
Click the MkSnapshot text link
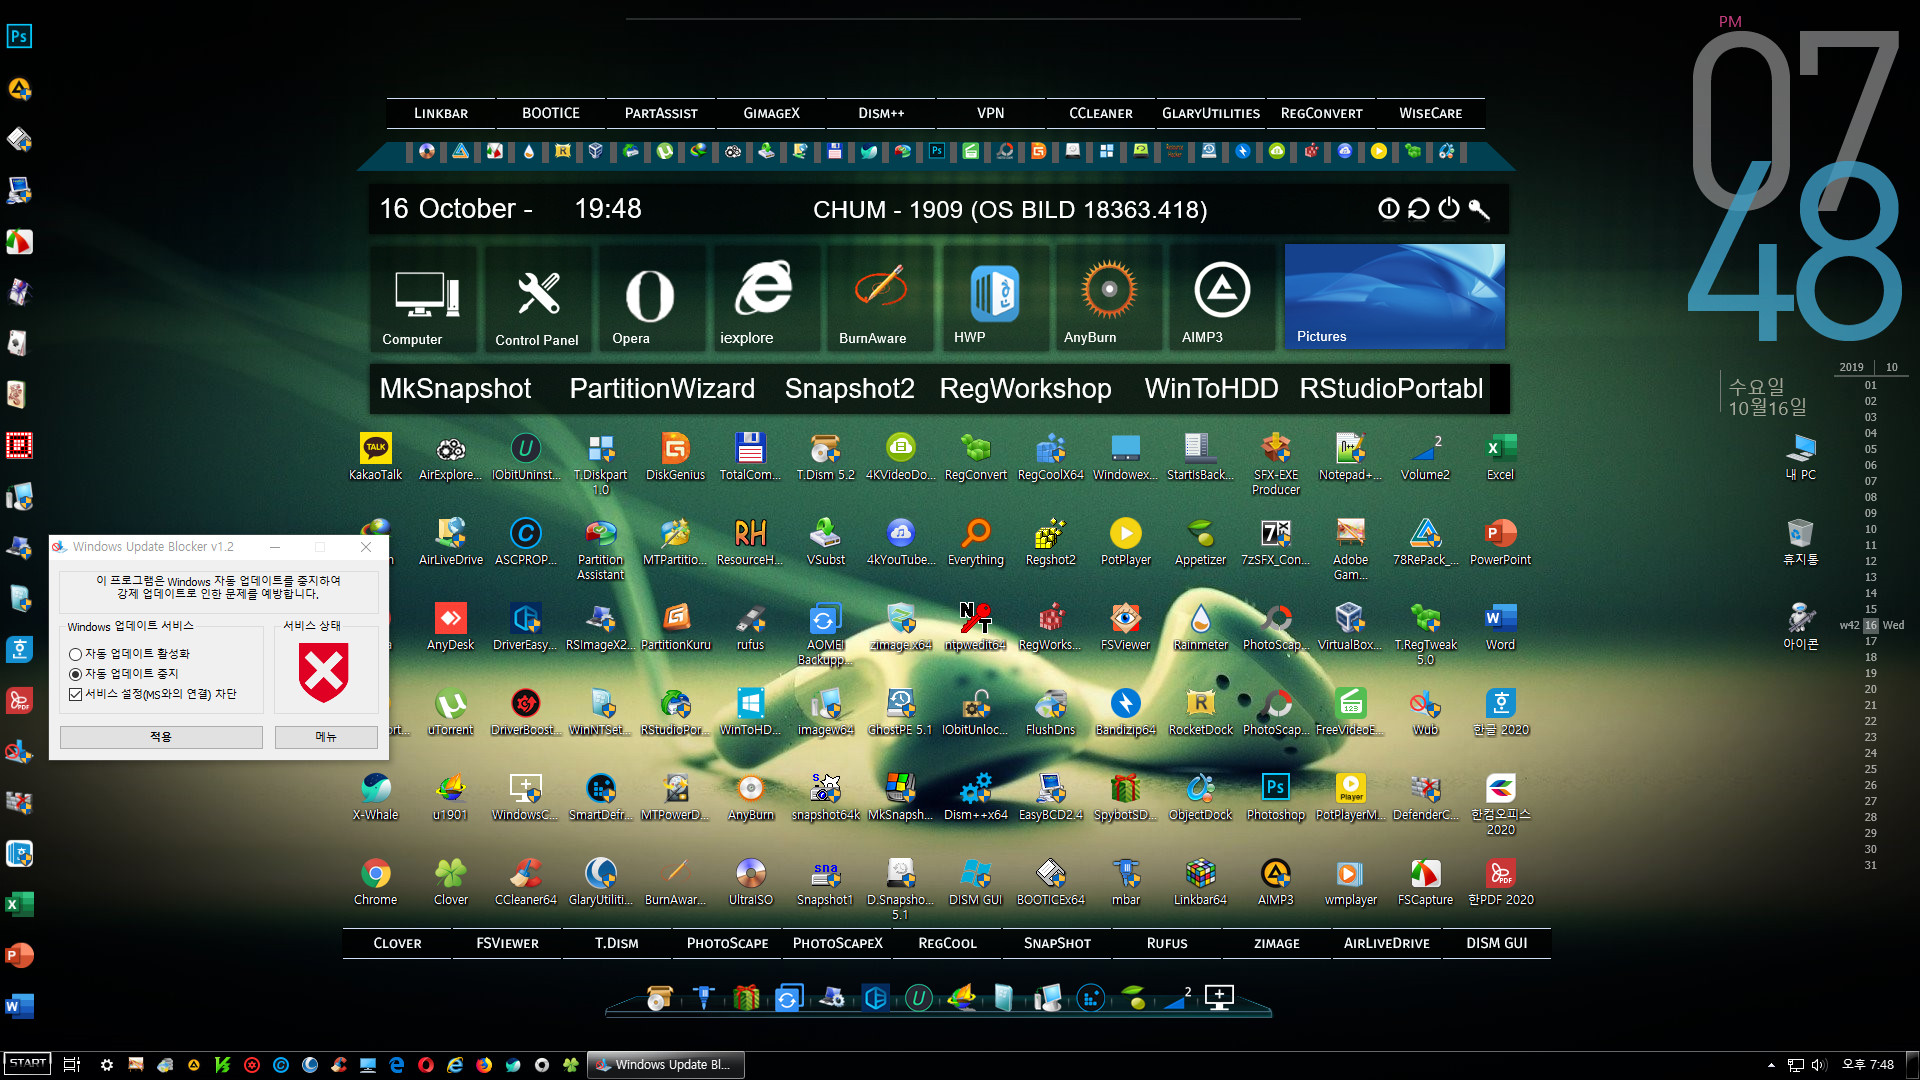(455, 389)
